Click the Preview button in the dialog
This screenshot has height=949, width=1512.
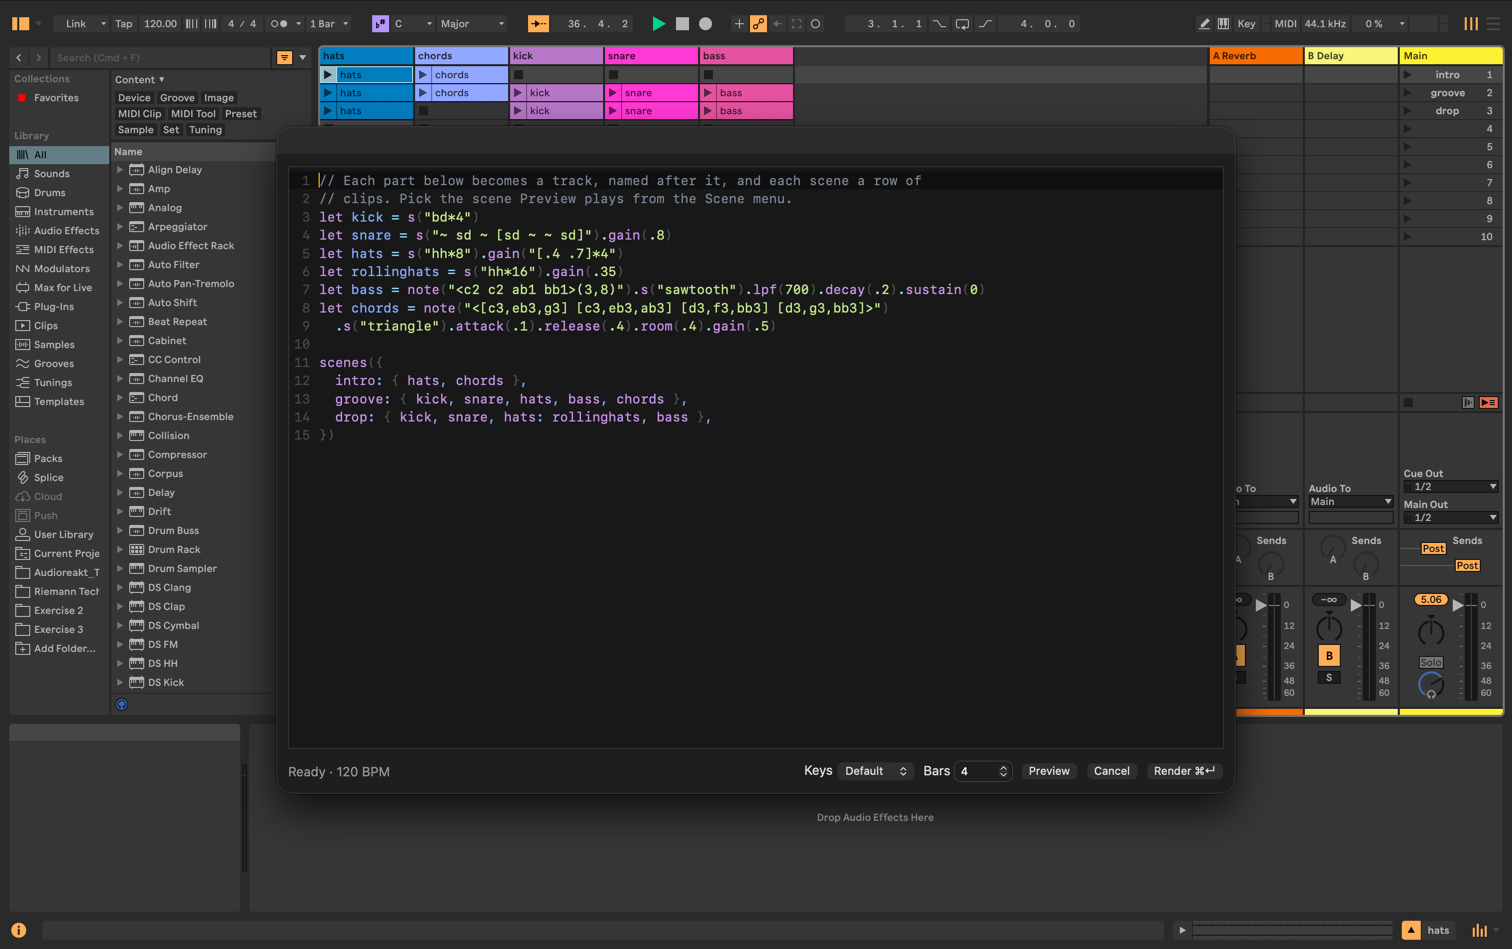[1049, 771]
